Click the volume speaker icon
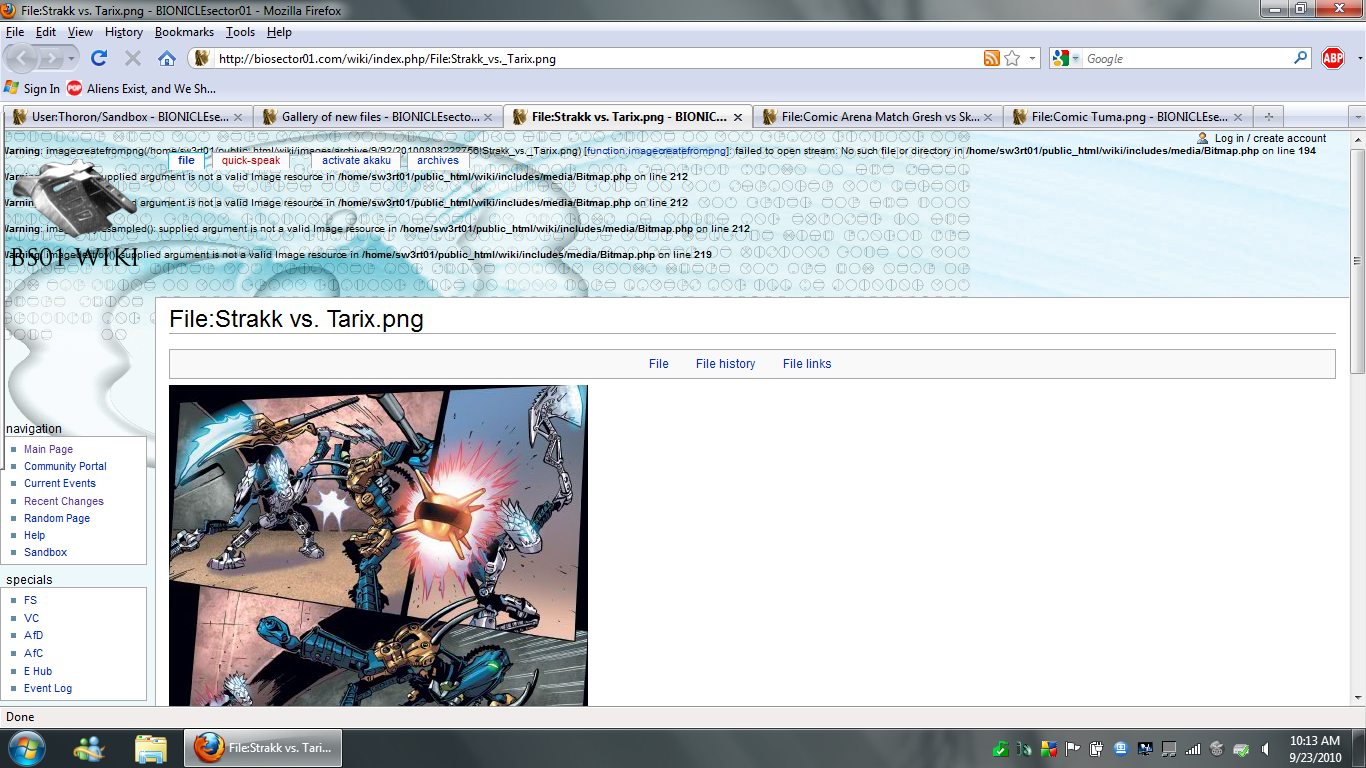 click(x=1265, y=749)
